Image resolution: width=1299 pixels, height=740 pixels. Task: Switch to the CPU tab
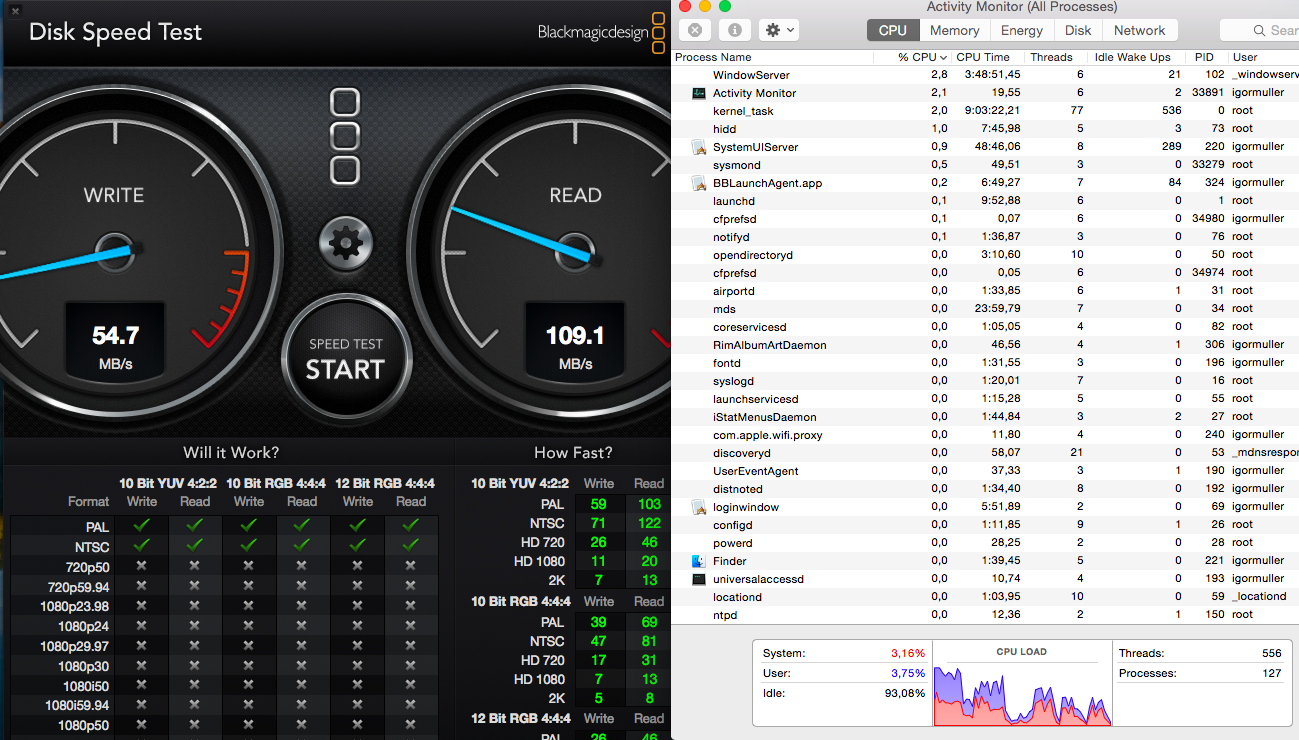point(892,30)
